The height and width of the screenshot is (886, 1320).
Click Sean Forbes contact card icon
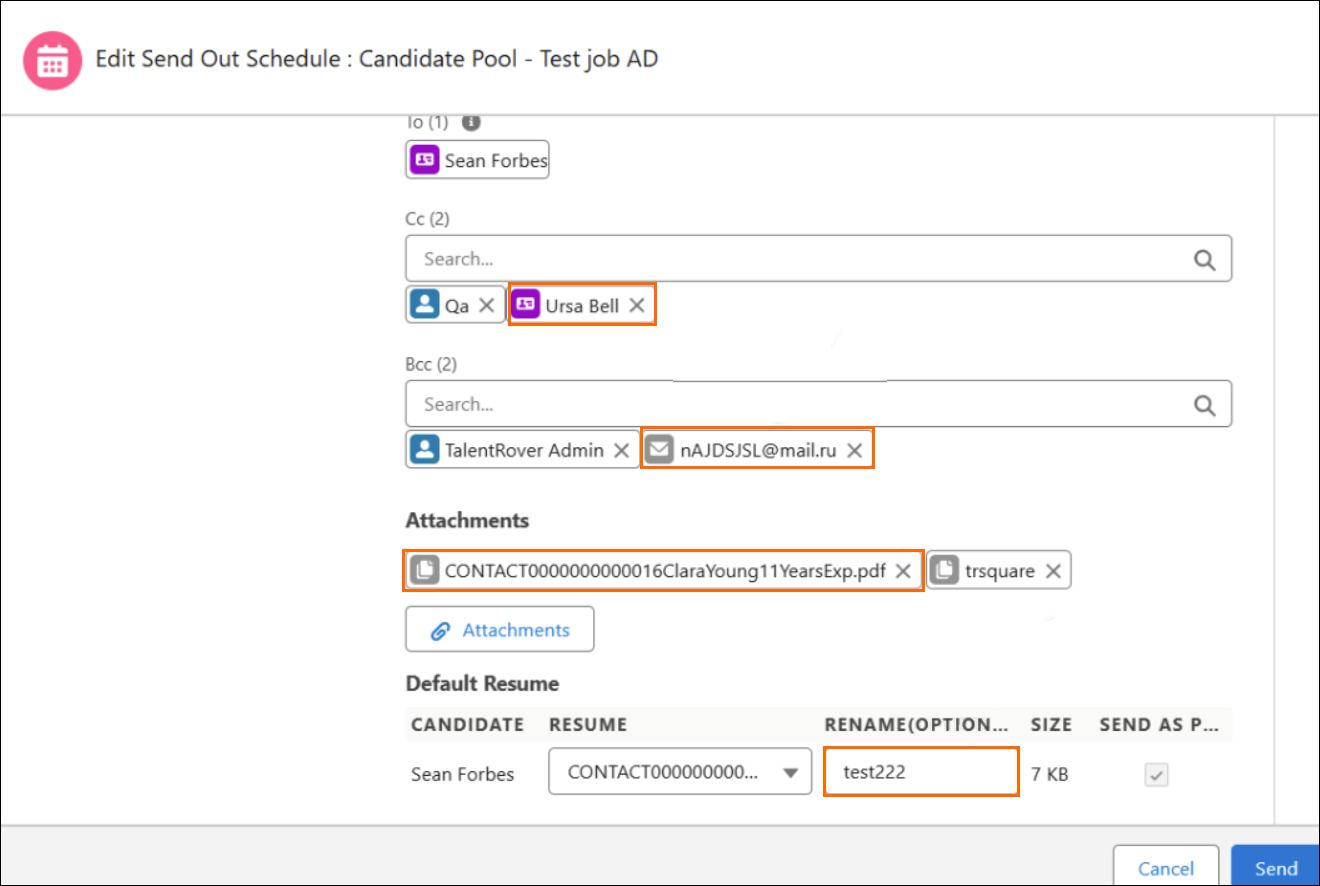click(x=425, y=160)
